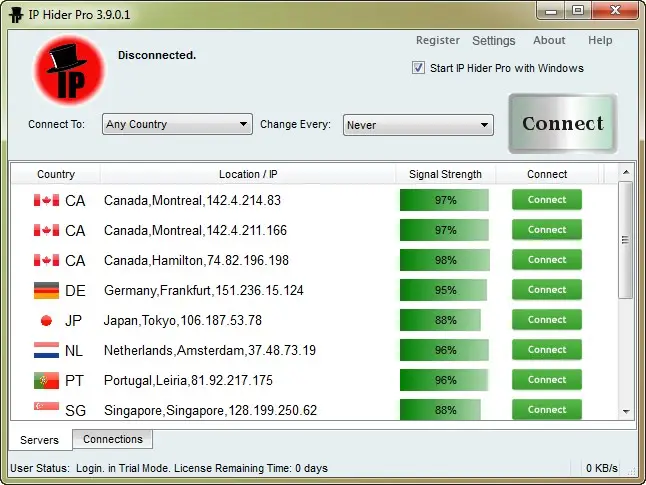Connect to Frankfurt server 151.236.15.124
Screen dimensions: 646x485
[x=547, y=290]
